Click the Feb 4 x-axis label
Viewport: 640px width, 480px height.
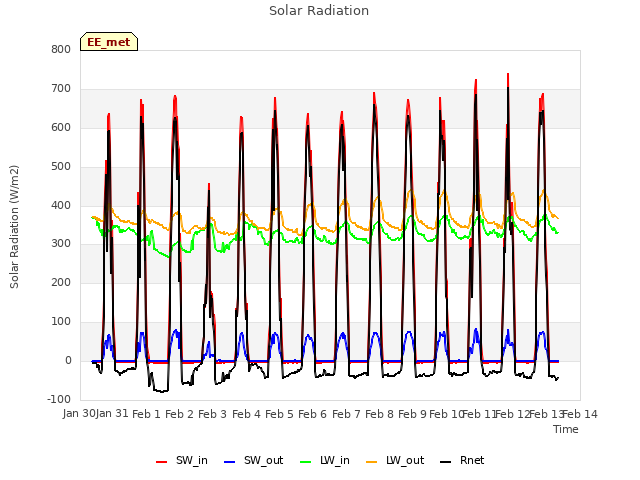246,414
